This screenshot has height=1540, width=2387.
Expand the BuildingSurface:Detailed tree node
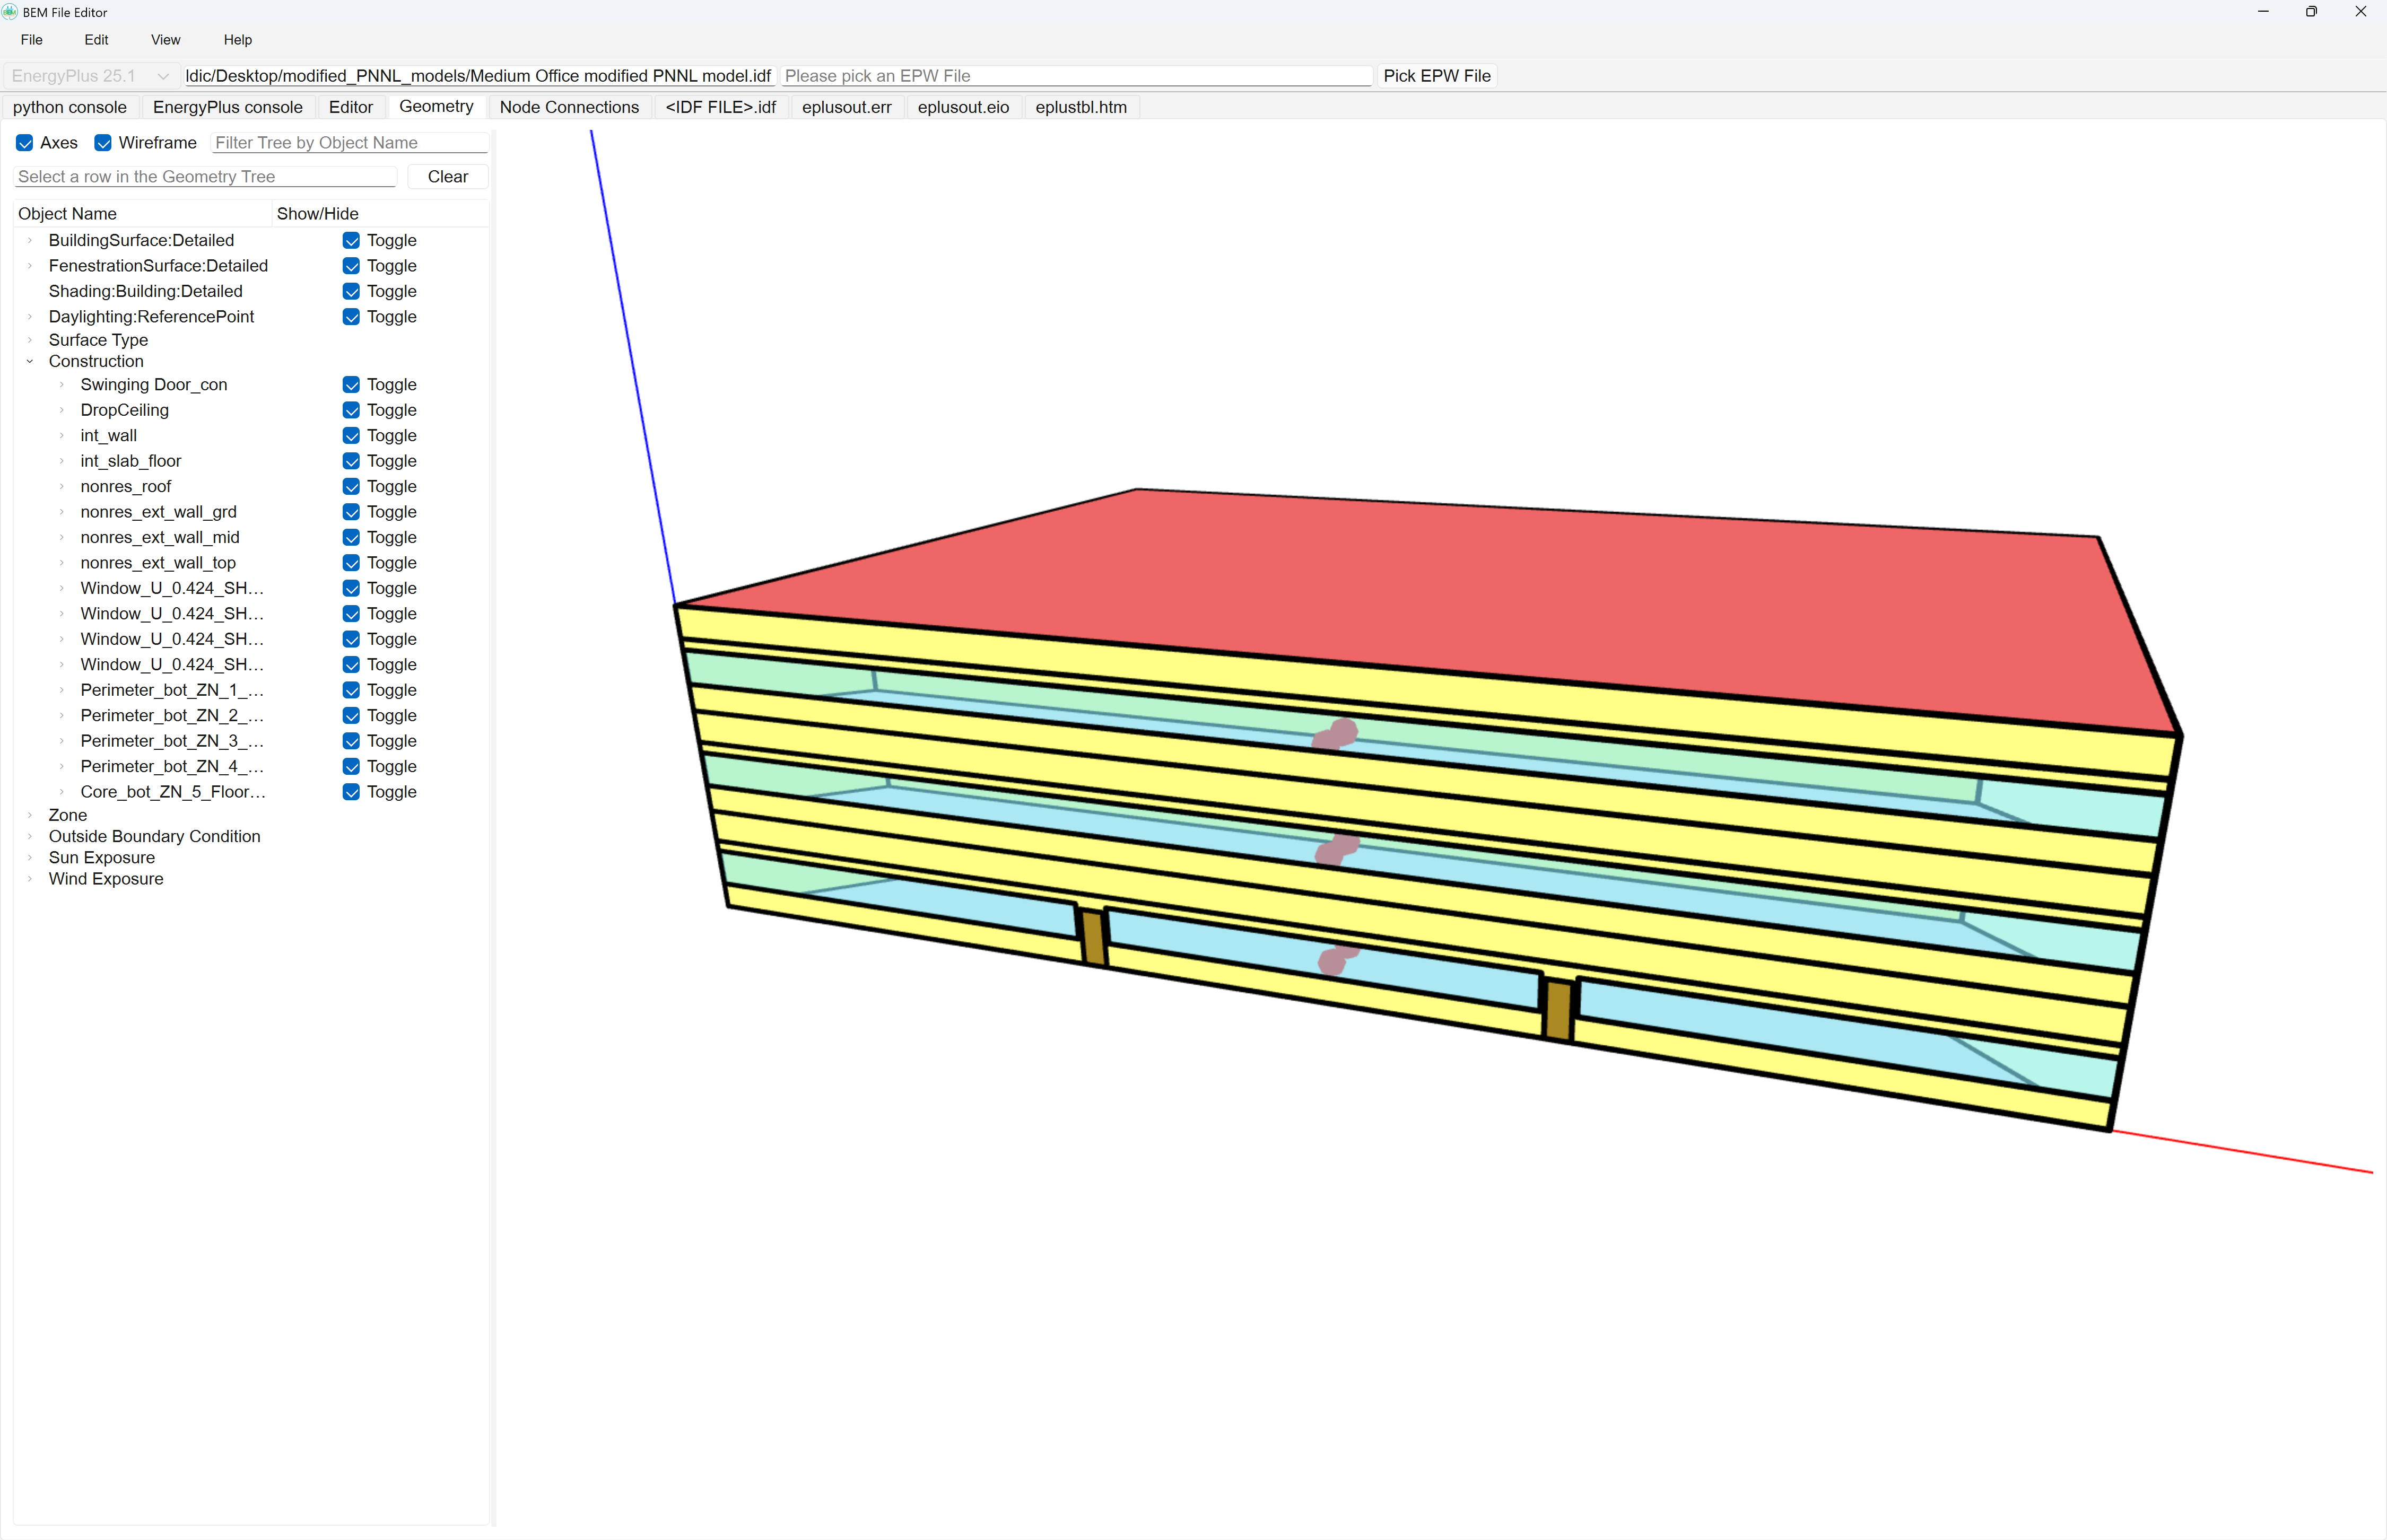[30, 240]
